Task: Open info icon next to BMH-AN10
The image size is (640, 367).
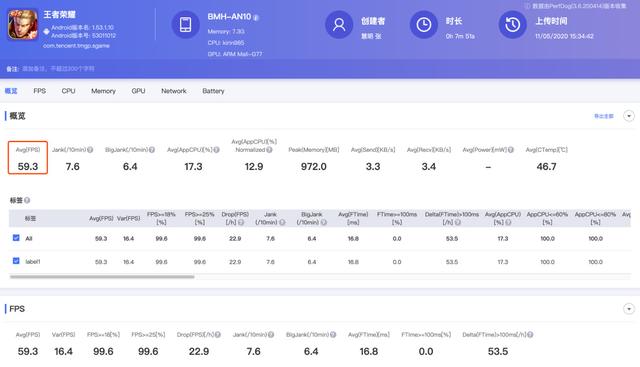Action: pos(256,18)
